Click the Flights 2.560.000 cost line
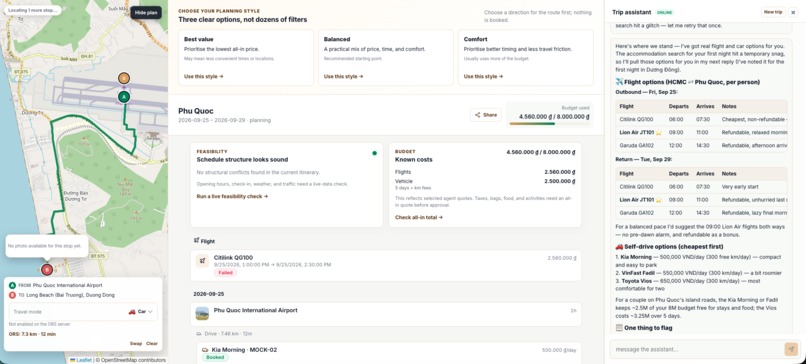Viewport: 806px width, 364px height. [x=485, y=172]
